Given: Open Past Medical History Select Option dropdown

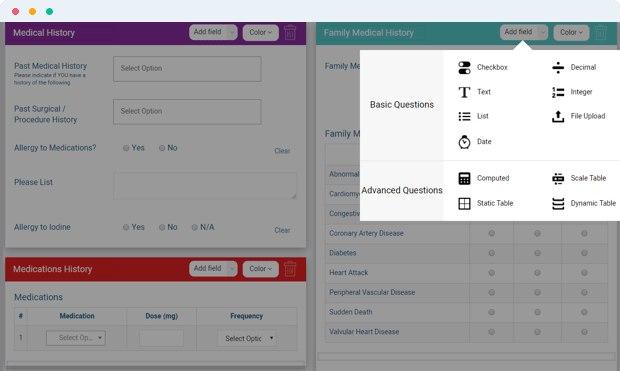Looking at the screenshot, I should pos(187,69).
